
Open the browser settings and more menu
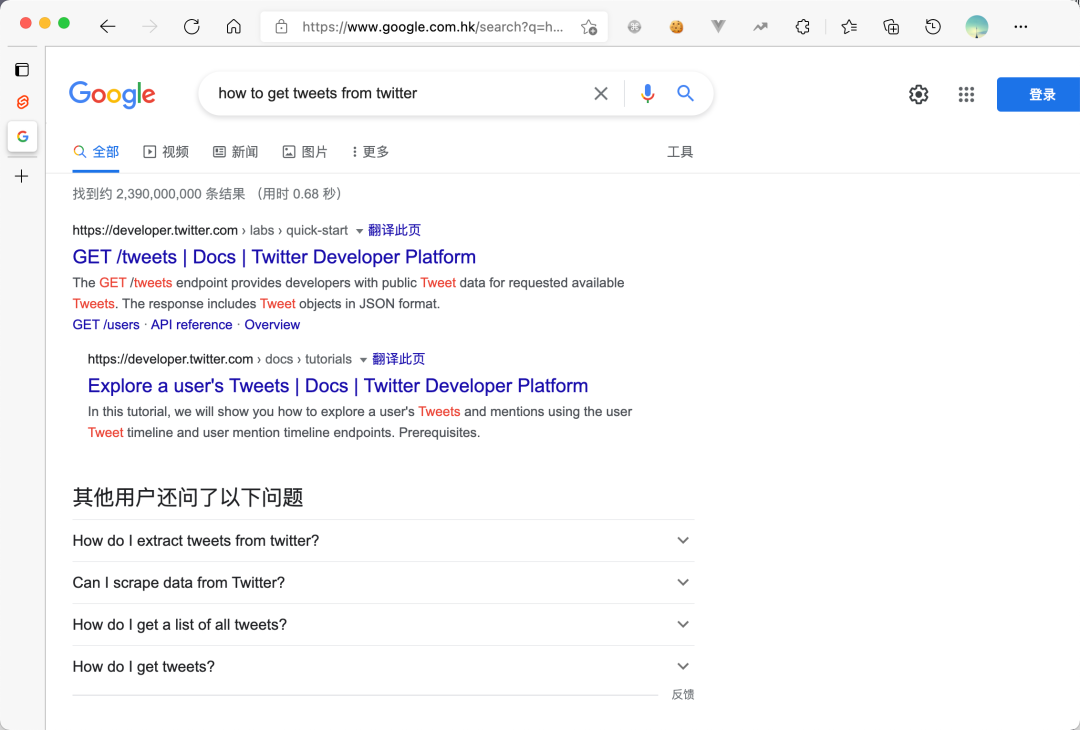coord(1021,27)
